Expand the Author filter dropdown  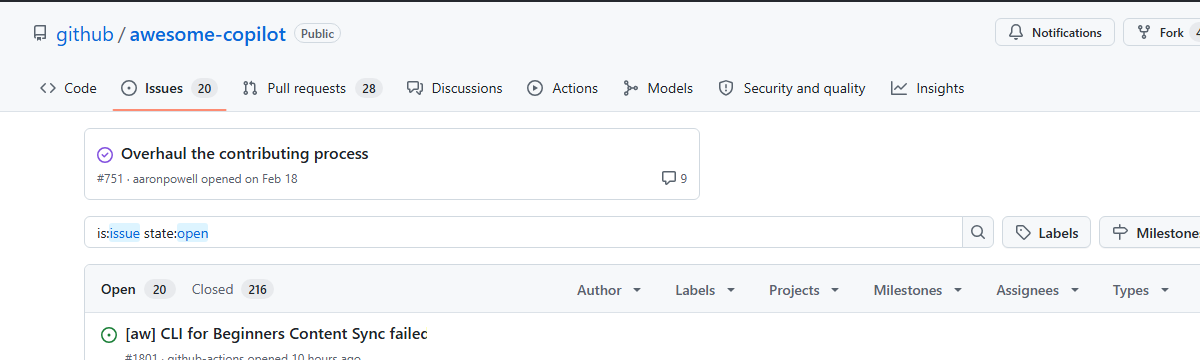point(609,290)
